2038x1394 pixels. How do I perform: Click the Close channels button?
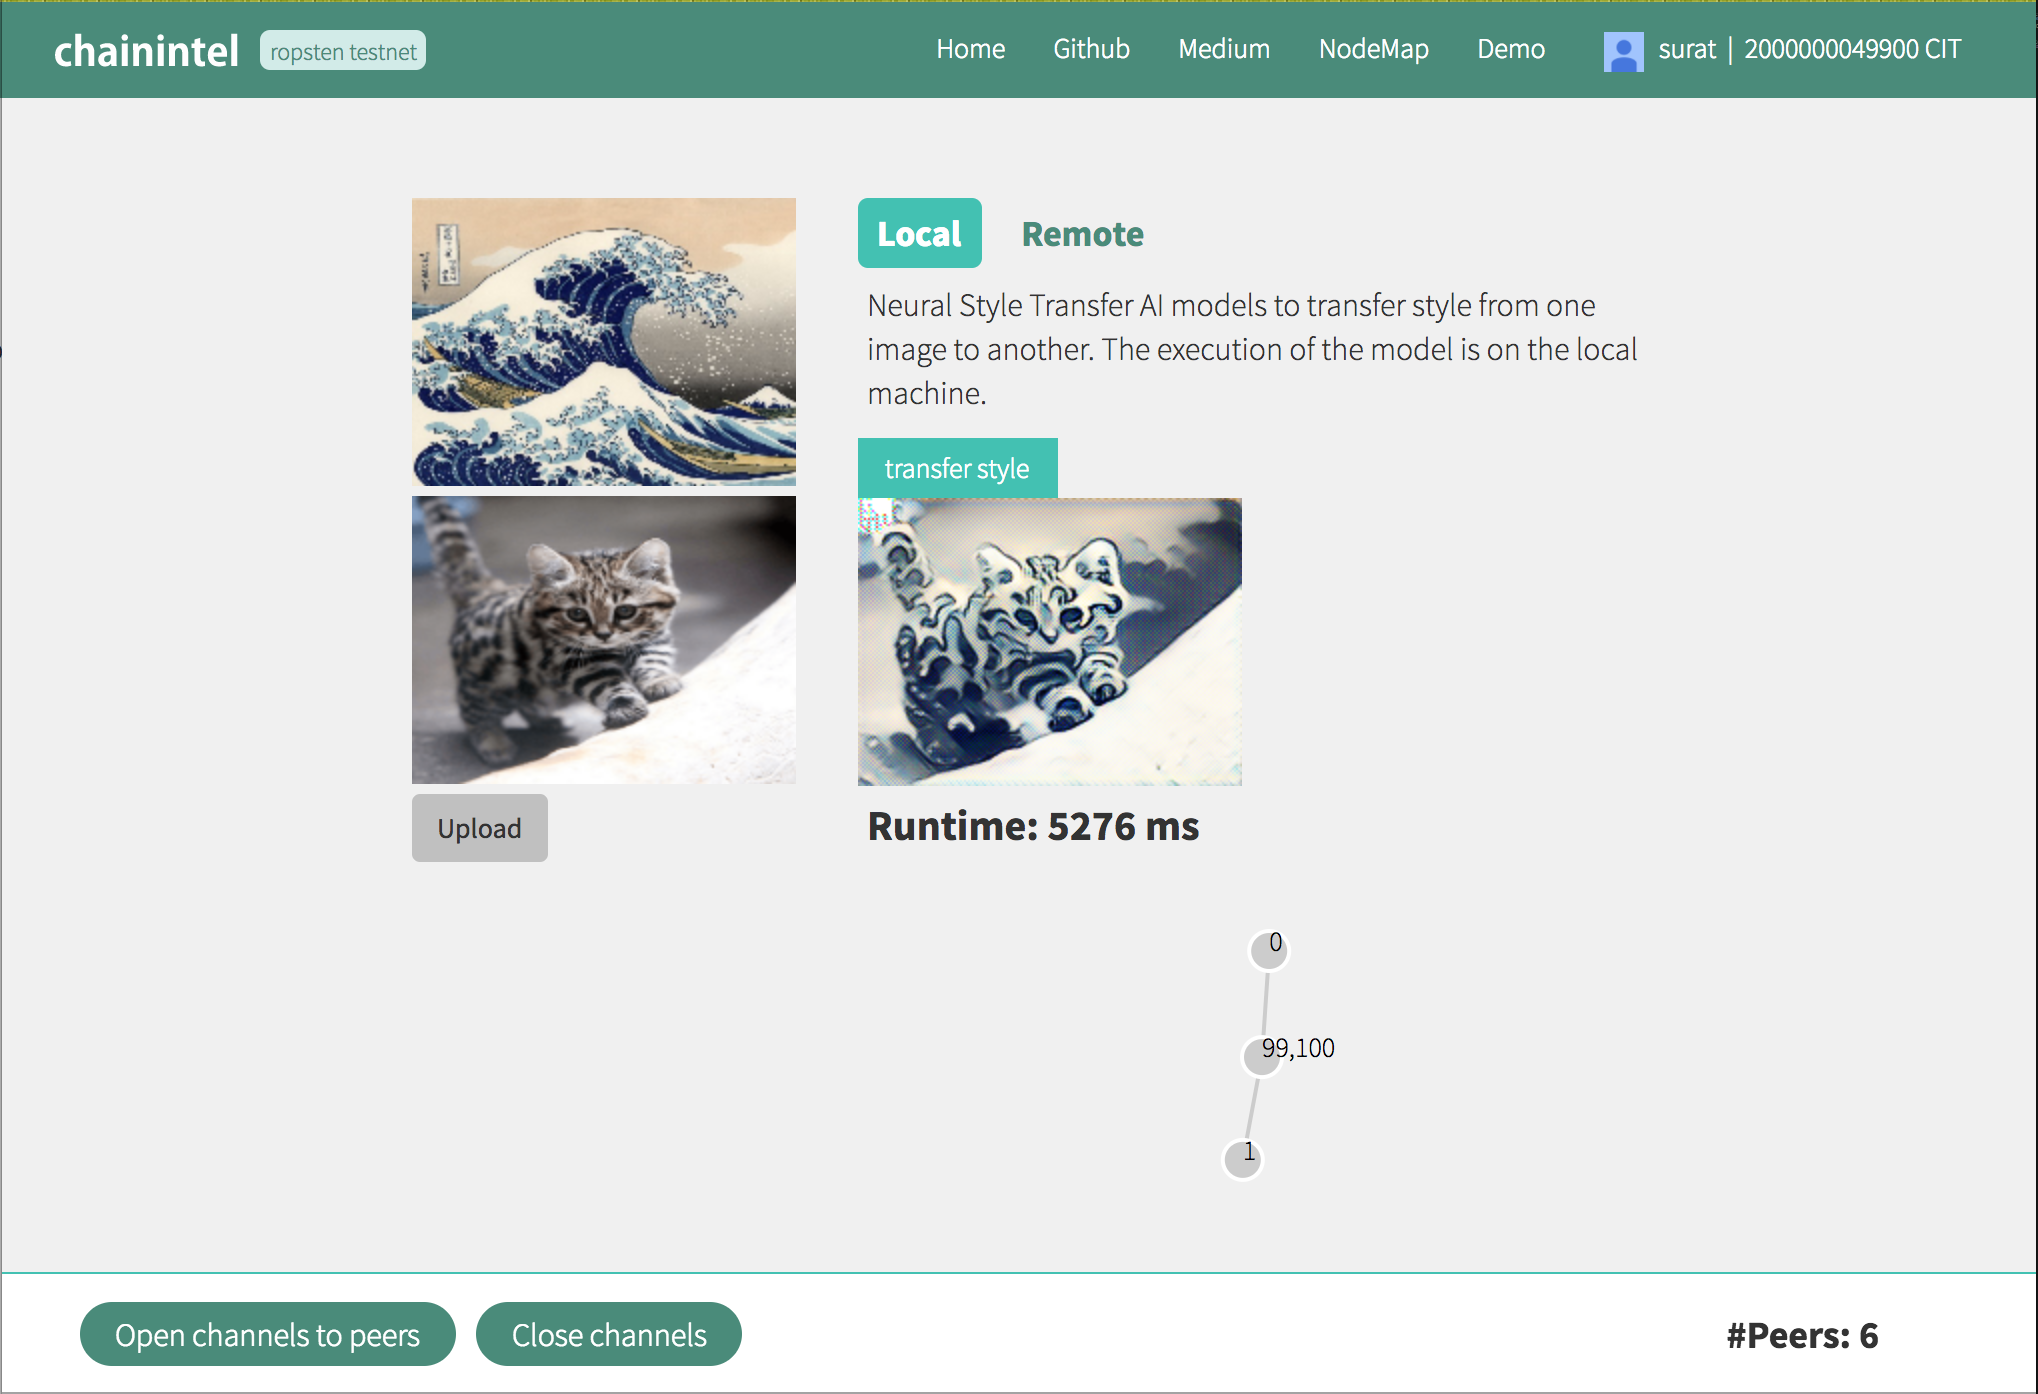[608, 1334]
